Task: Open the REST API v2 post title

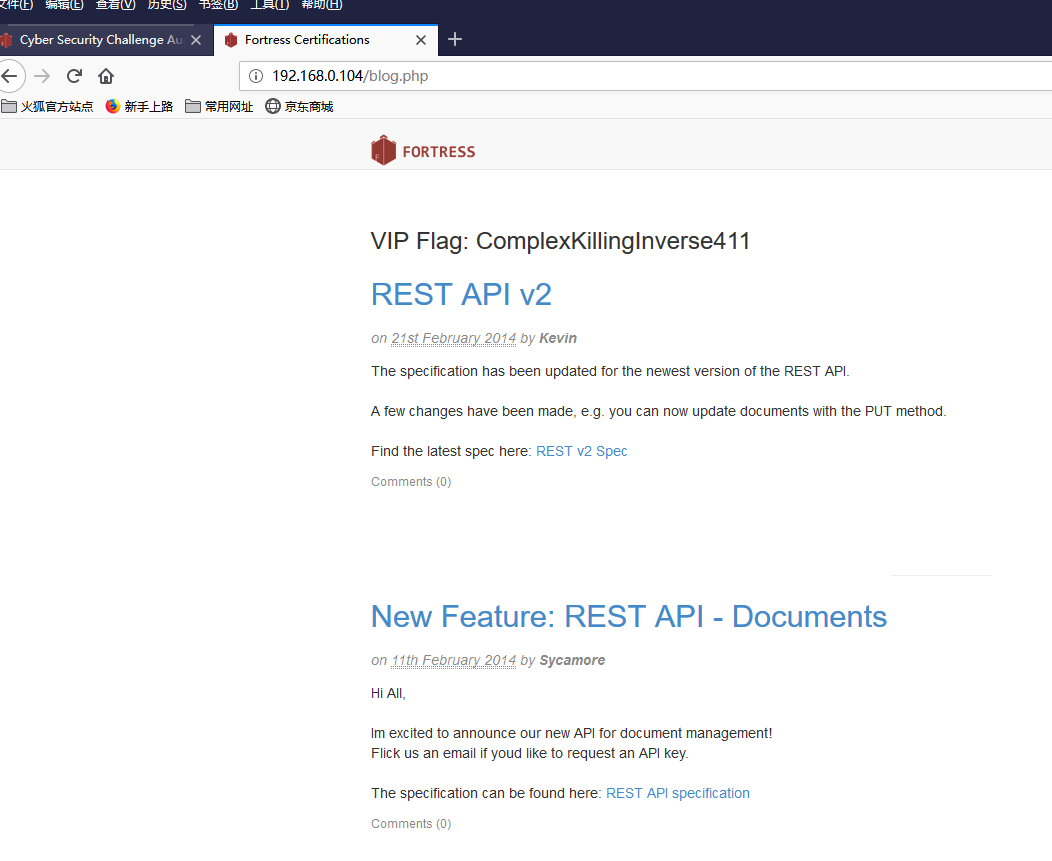Action: (x=461, y=295)
